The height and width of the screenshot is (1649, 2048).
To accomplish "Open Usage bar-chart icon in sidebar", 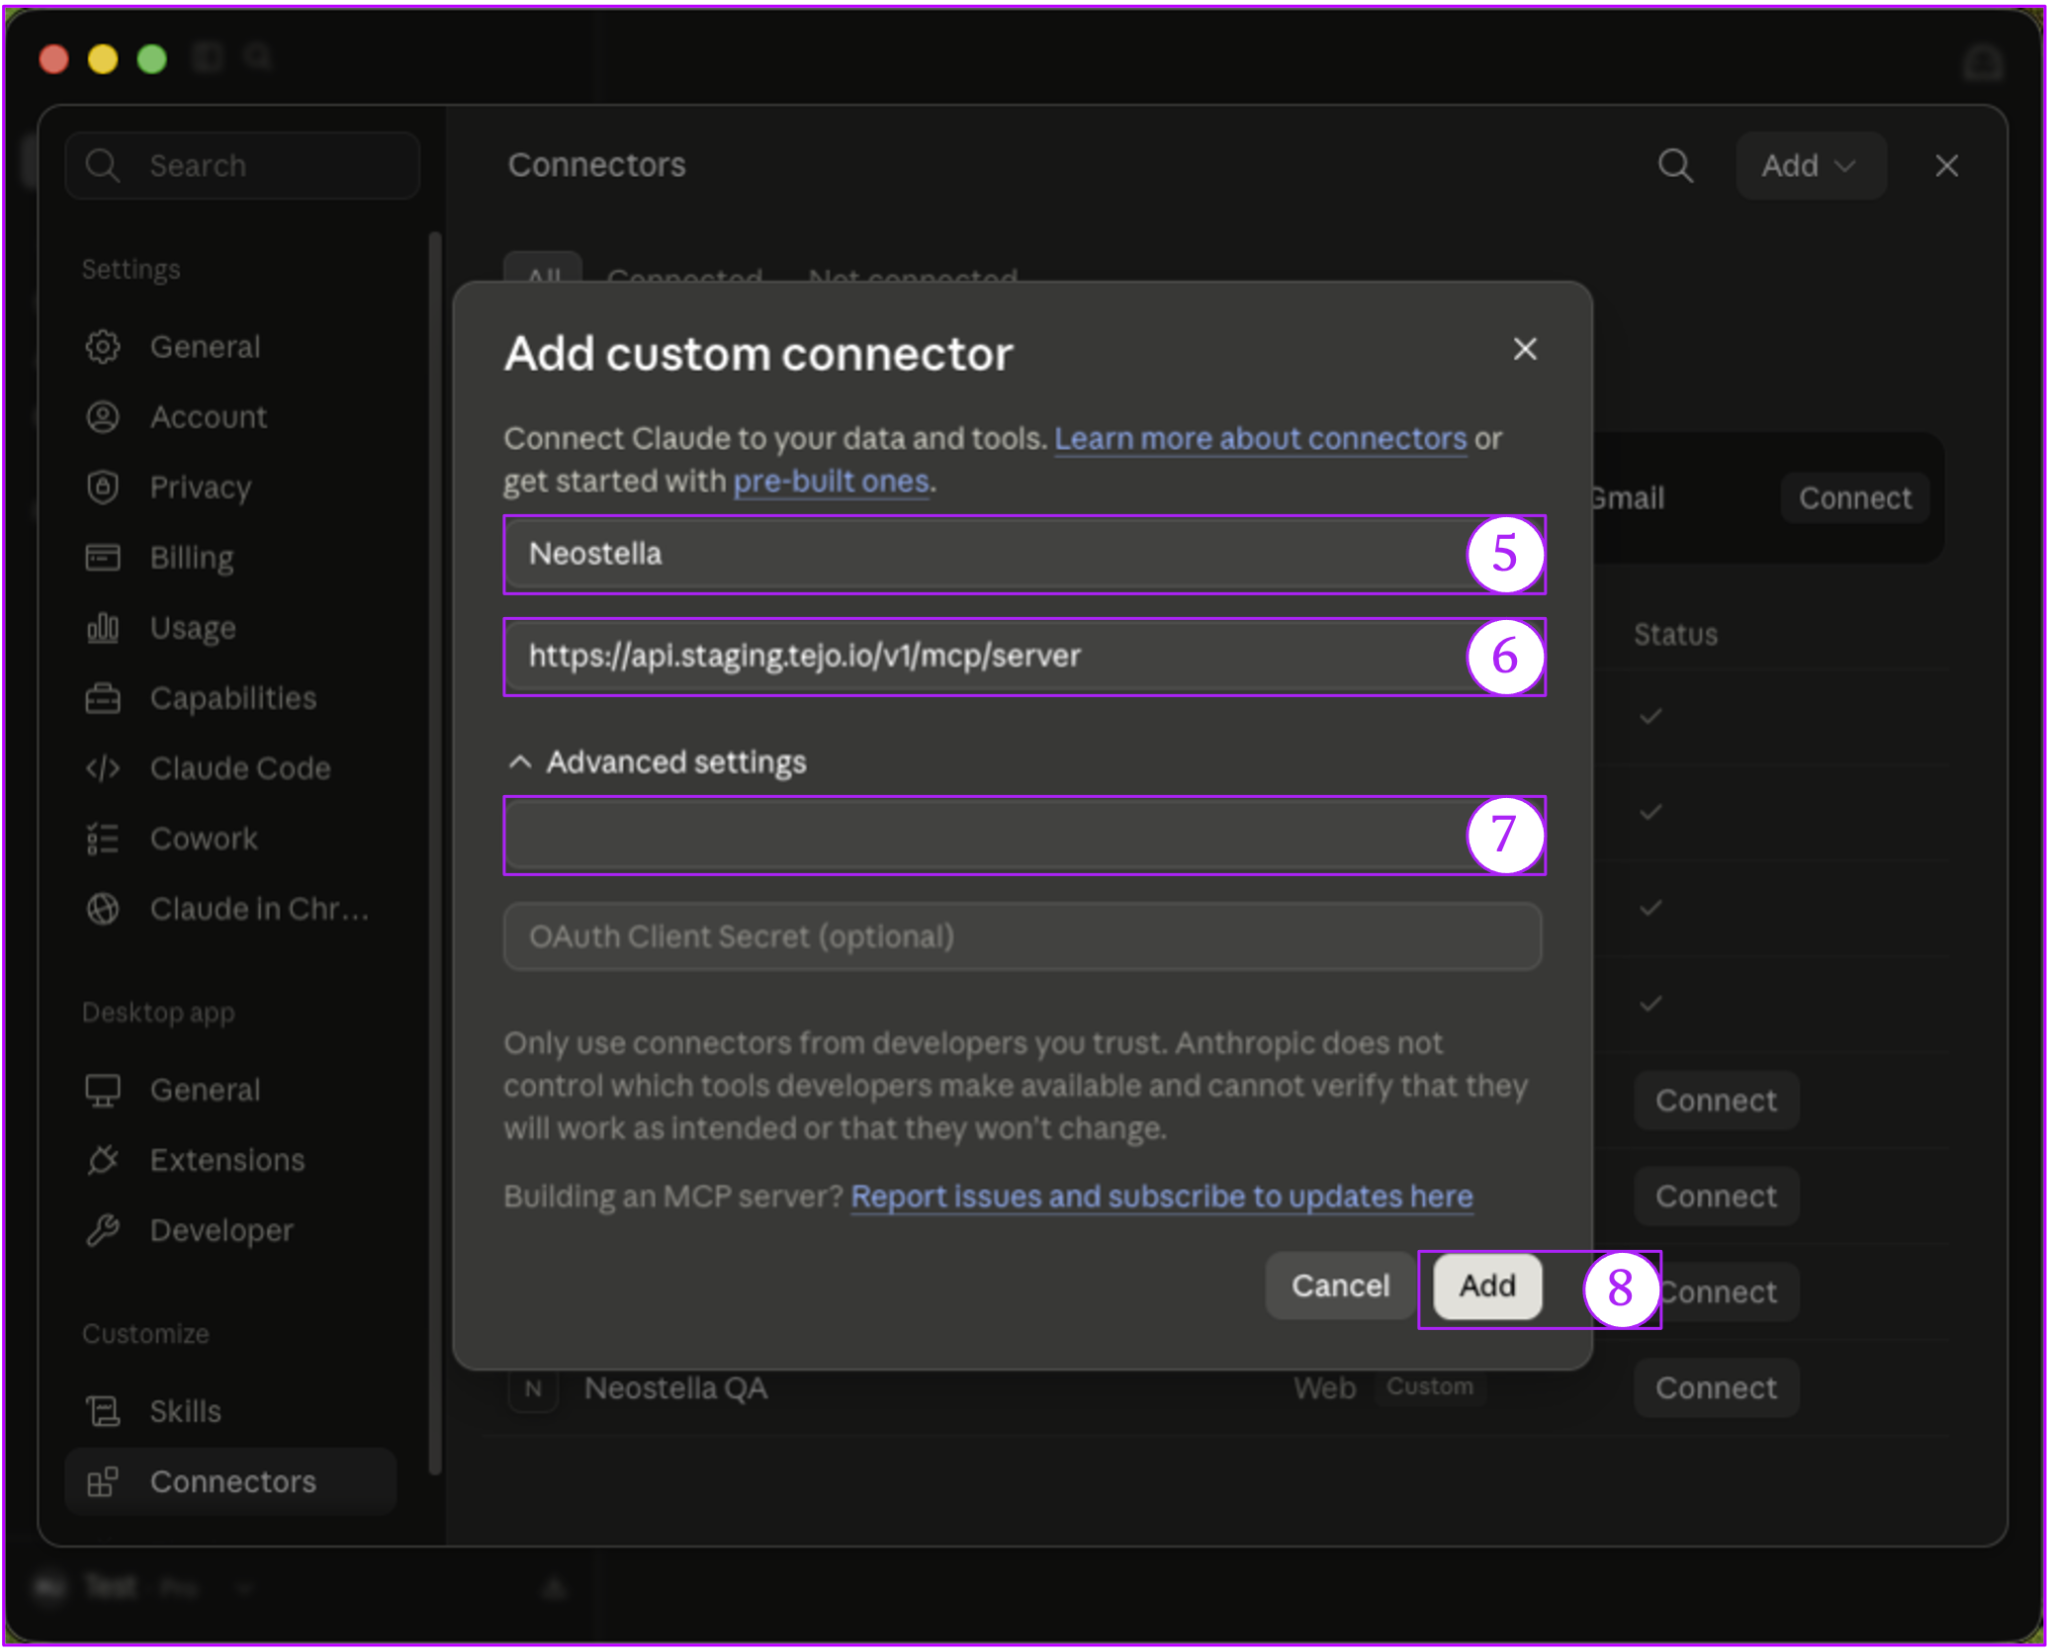I will tap(102, 628).
